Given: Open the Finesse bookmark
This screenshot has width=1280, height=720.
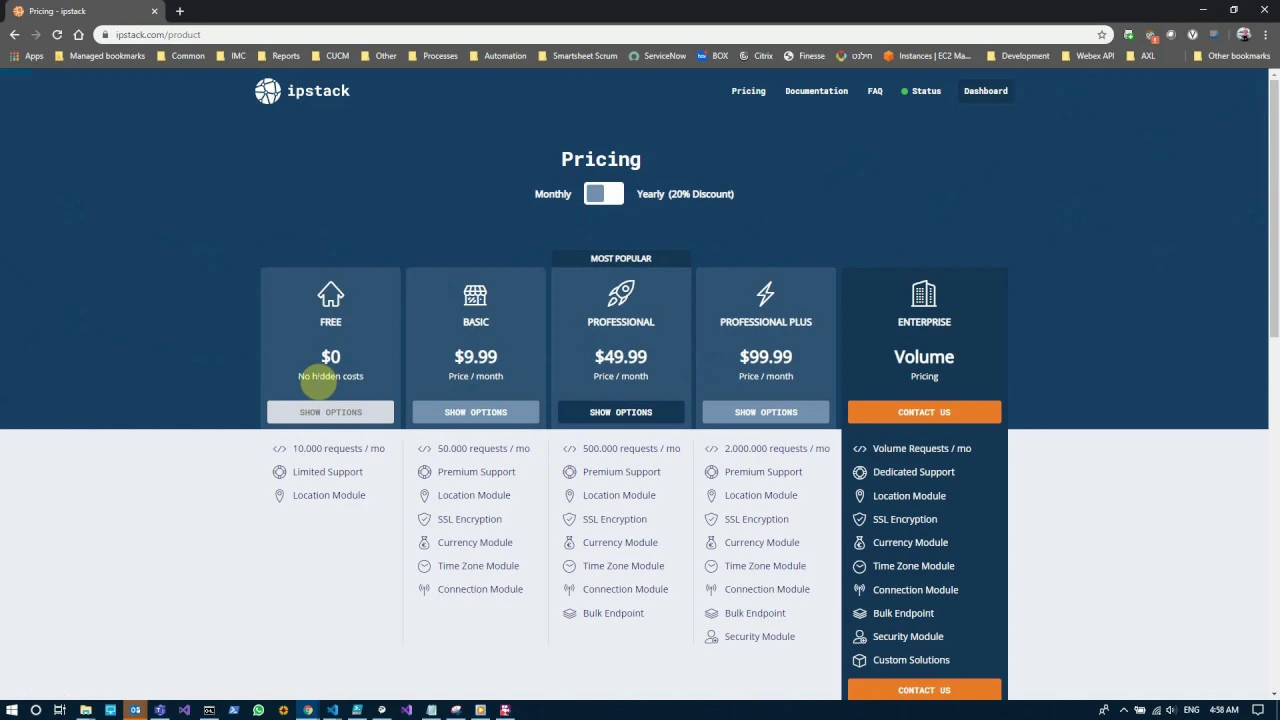Looking at the screenshot, I should tap(804, 56).
